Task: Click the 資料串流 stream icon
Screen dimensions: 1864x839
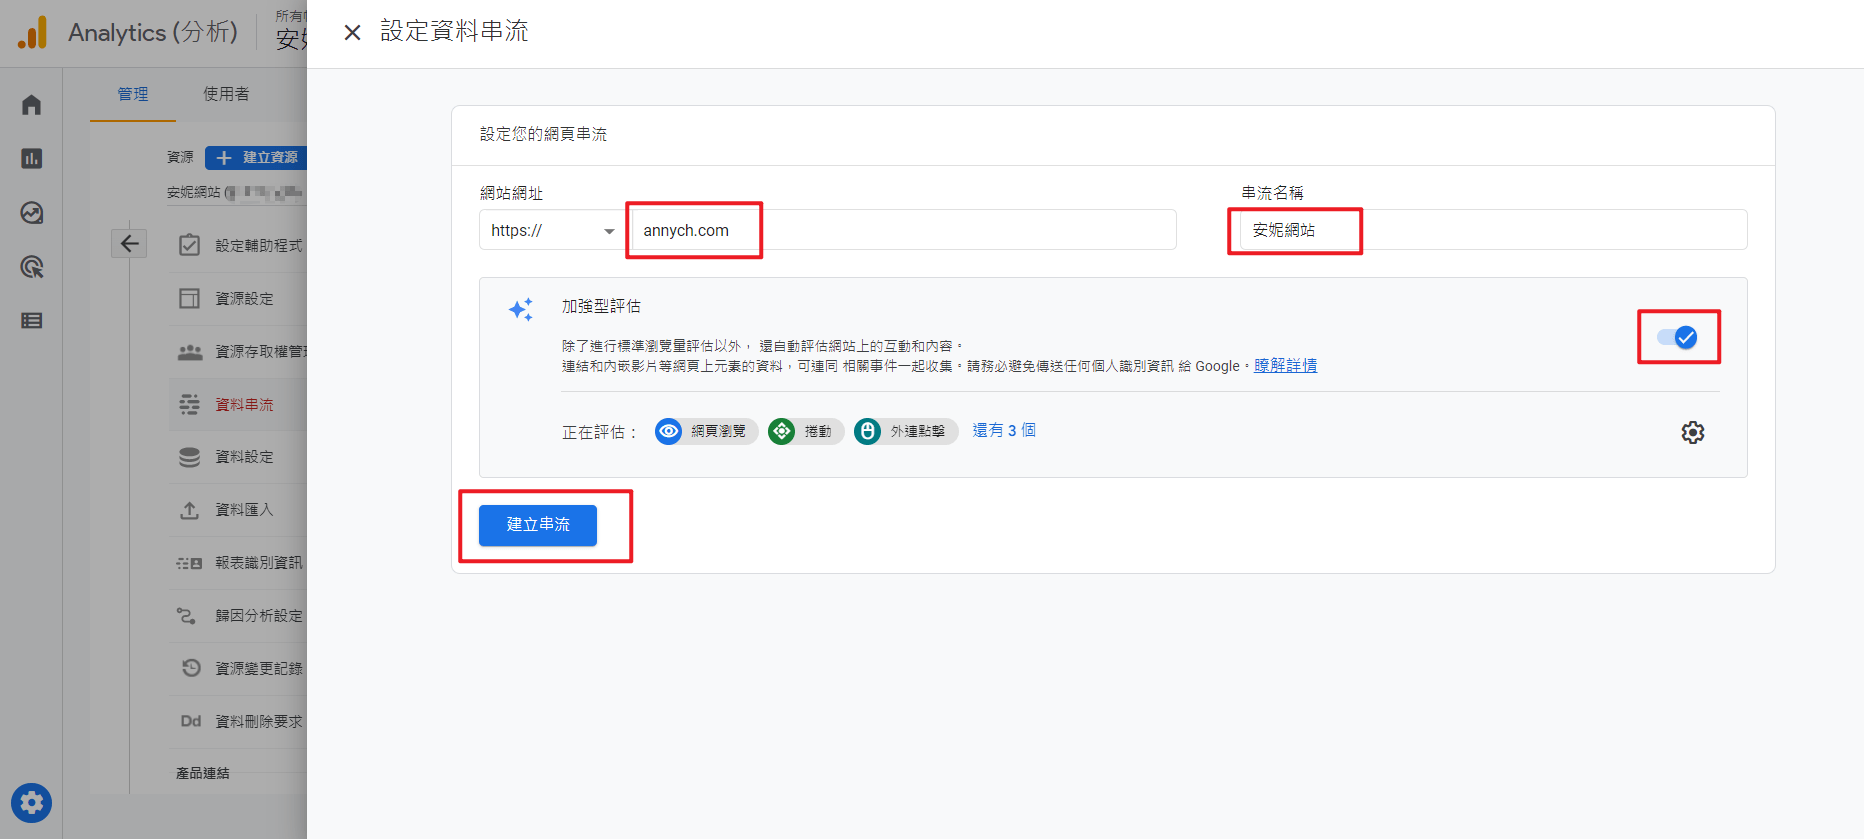Action: coord(189,404)
